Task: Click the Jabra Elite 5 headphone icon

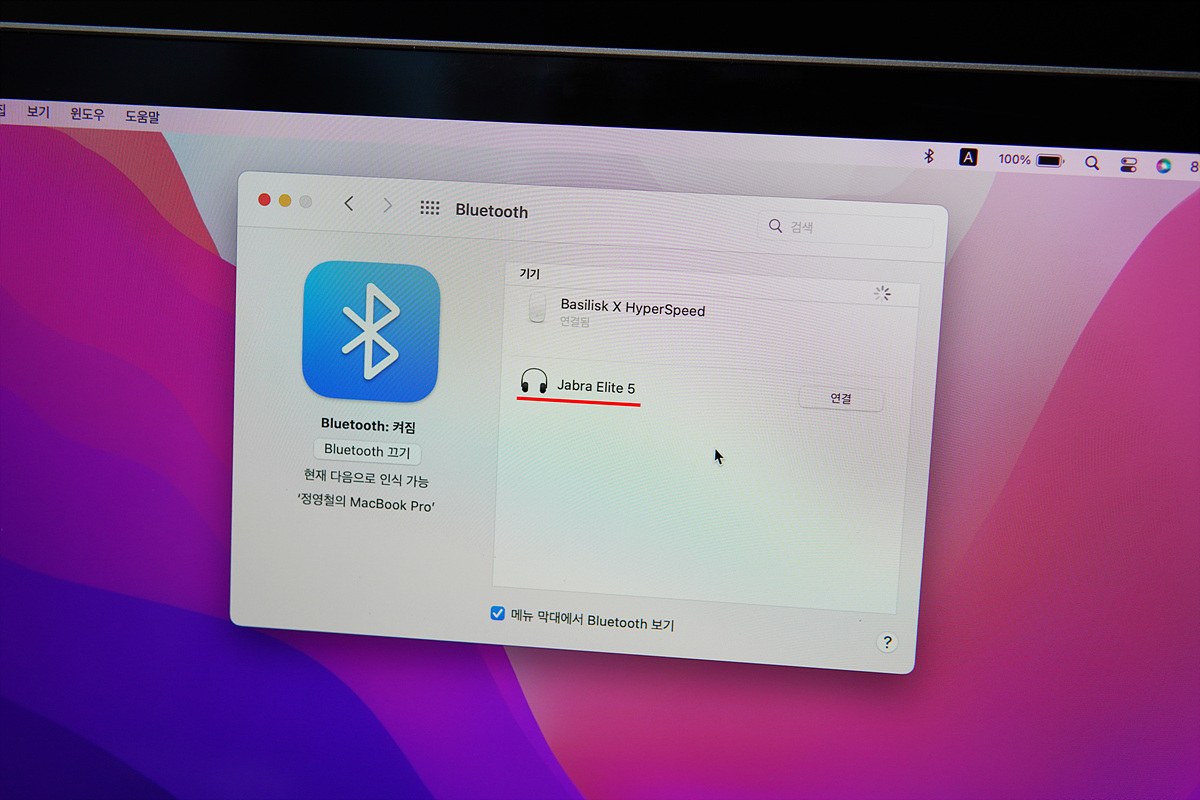Action: click(x=534, y=381)
